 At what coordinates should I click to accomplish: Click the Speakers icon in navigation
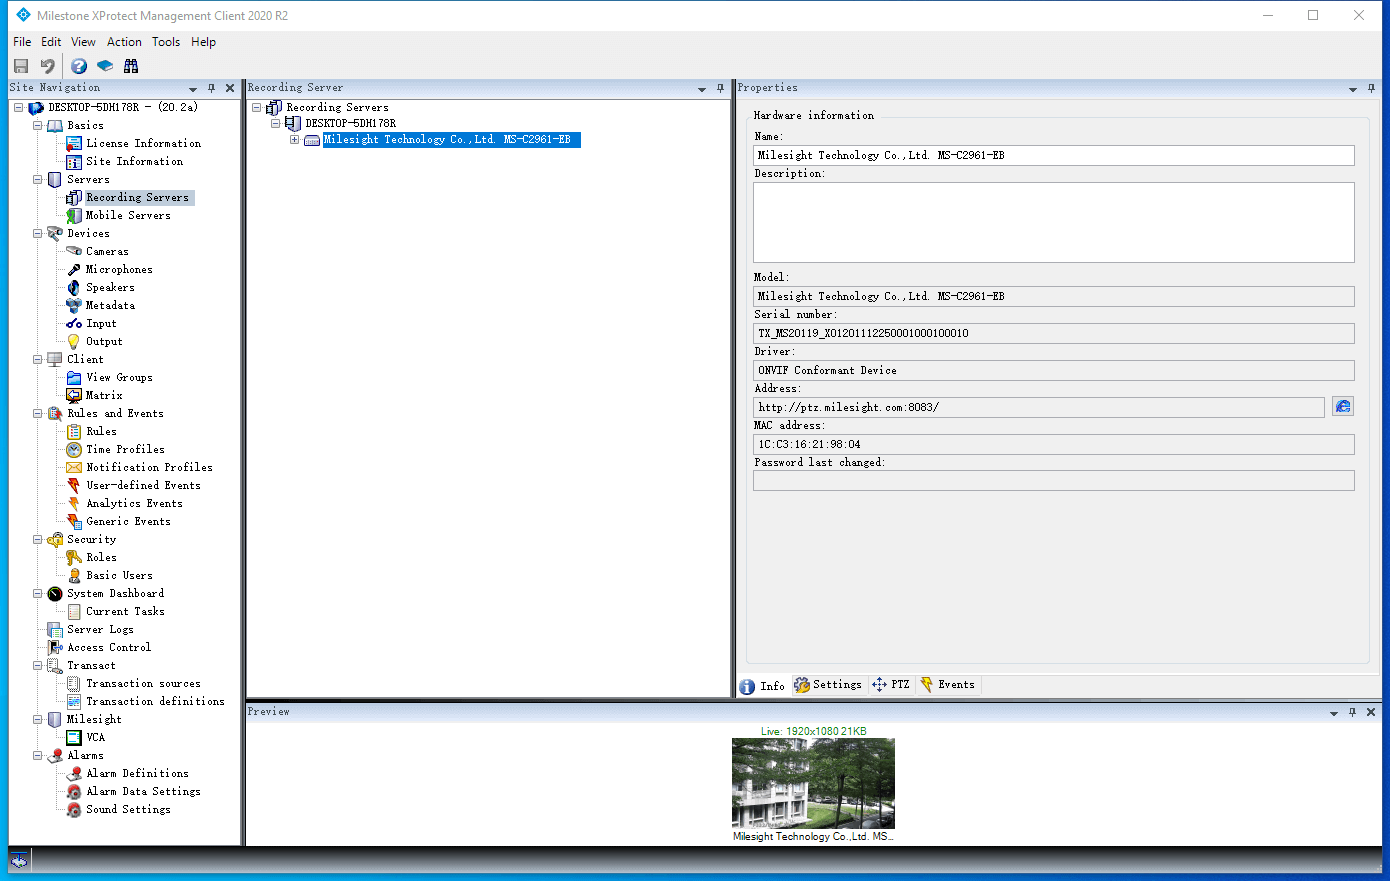pyautogui.click(x=74, y=287)
